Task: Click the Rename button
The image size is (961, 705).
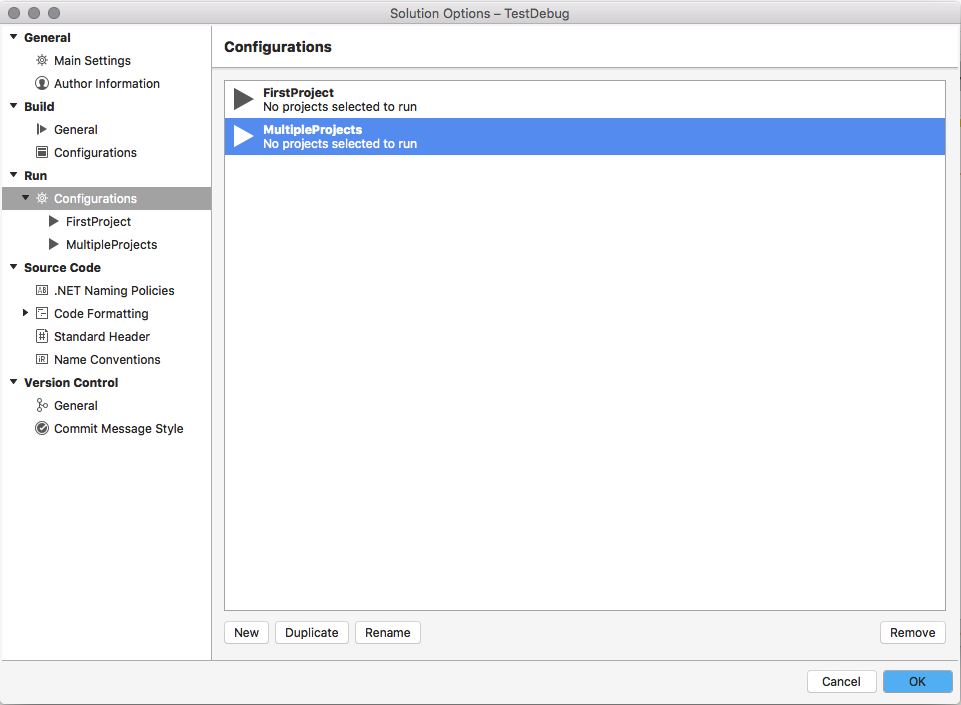Action: click(x=387, y=632)
